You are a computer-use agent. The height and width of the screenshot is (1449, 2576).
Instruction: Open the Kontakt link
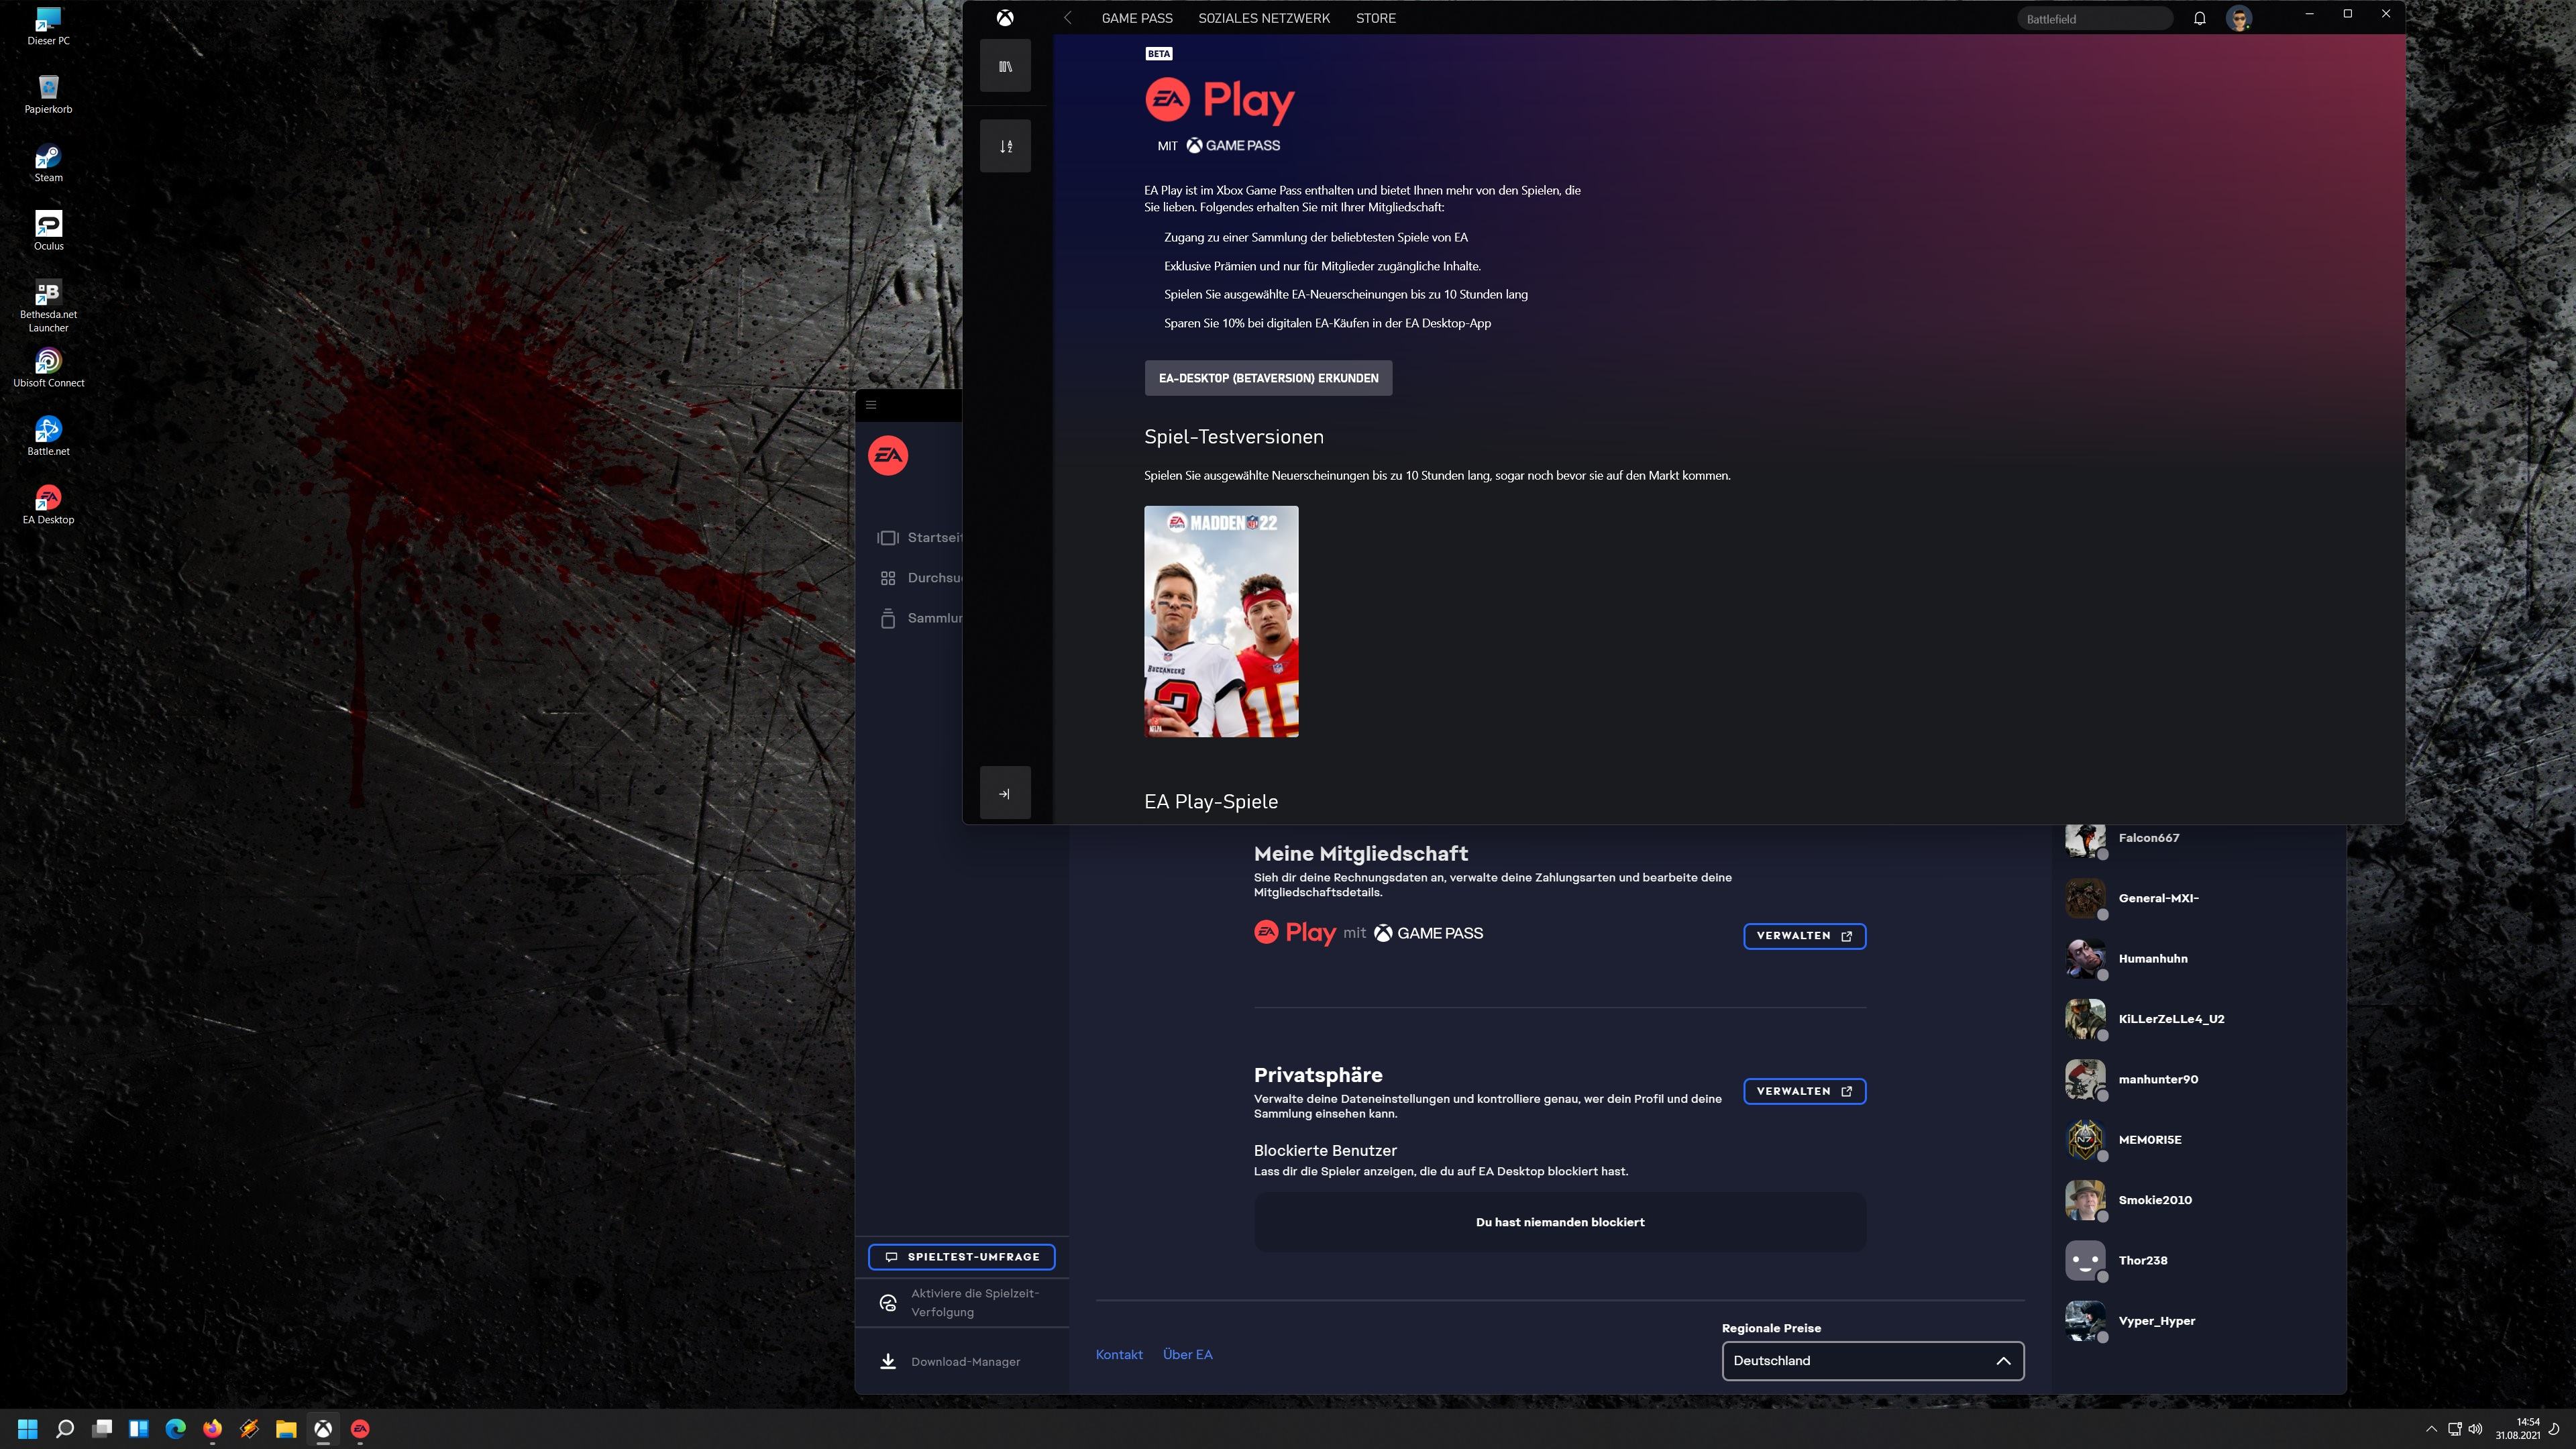pyautogui.click(x=1119, y=1354)
